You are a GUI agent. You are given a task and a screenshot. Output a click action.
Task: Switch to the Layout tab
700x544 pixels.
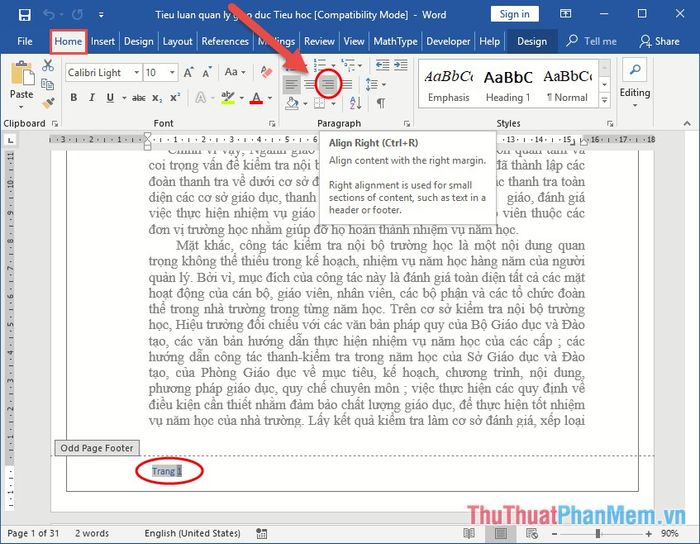177,42
